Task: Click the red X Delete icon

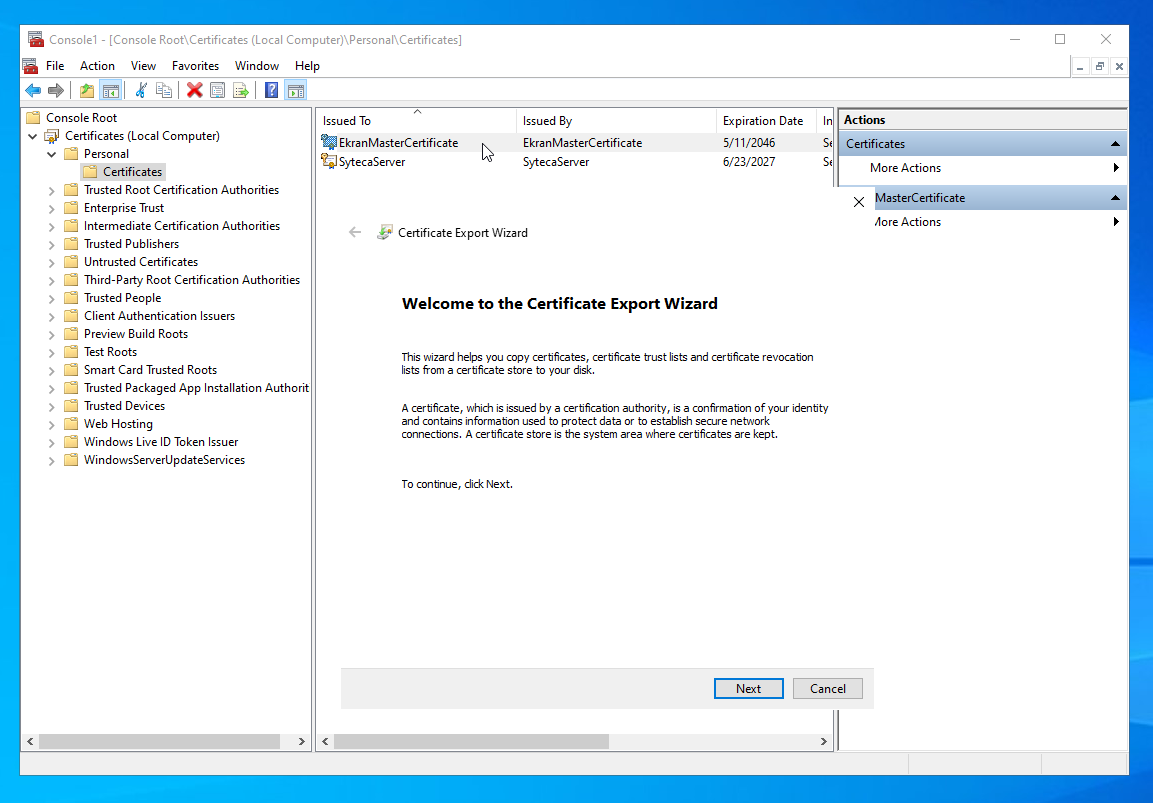Action: point(194,90)
